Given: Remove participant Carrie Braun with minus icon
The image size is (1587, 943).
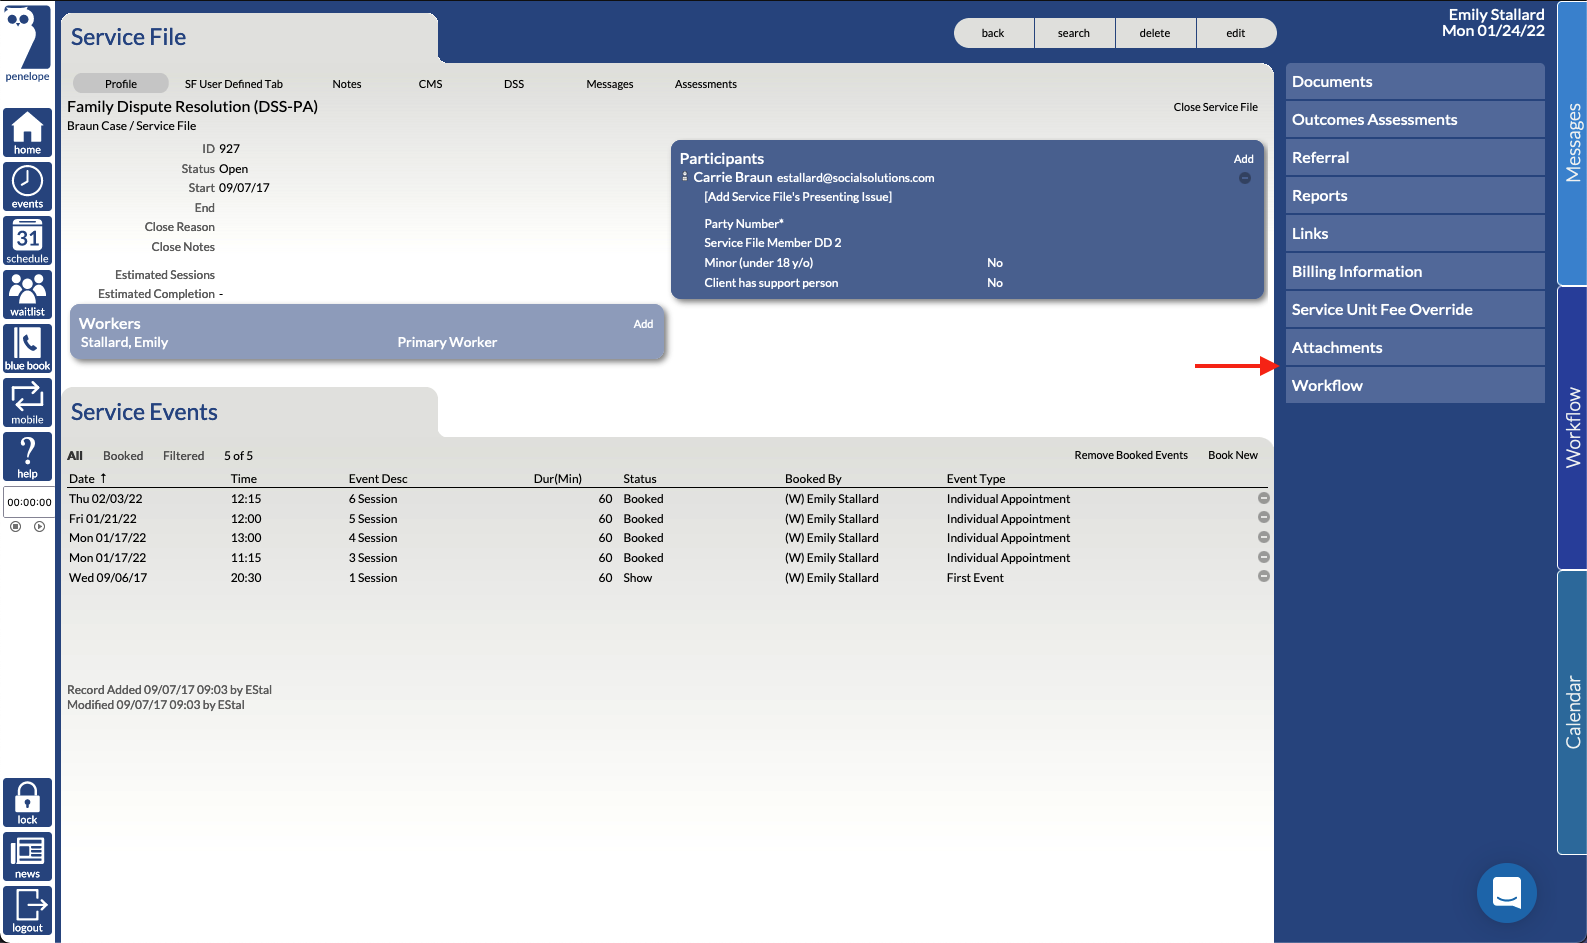Looking at the screenshot, I should click(x=1245, y=178).
